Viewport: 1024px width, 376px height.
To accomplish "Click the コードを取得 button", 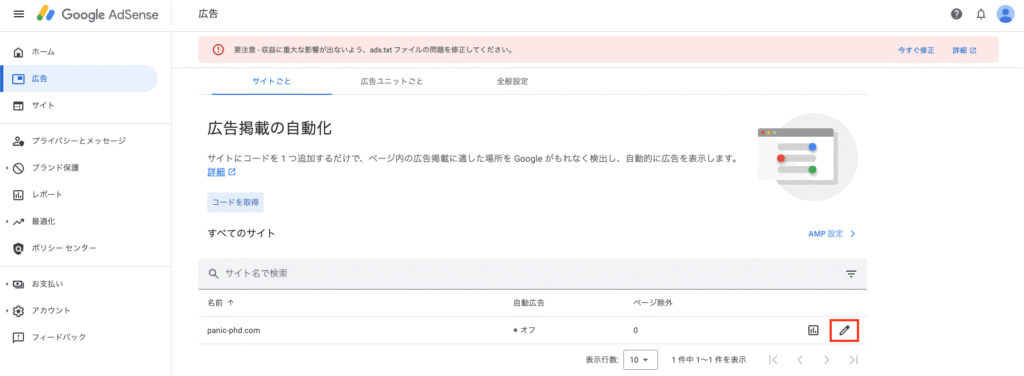I will (235, 202).
